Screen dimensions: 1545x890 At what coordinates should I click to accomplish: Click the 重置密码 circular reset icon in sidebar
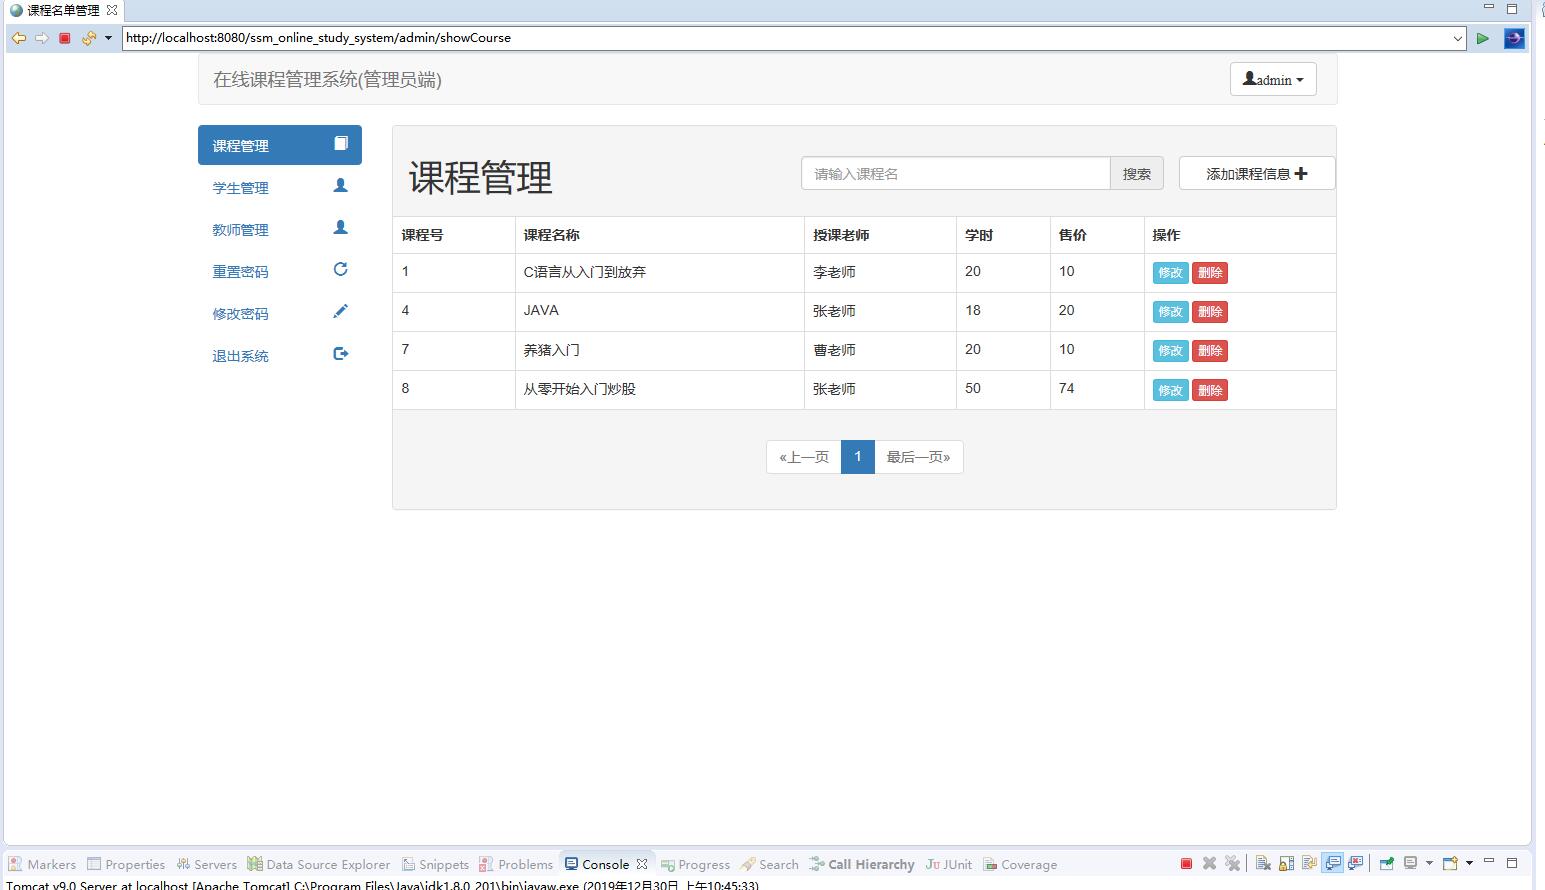(x=340, y=269)
